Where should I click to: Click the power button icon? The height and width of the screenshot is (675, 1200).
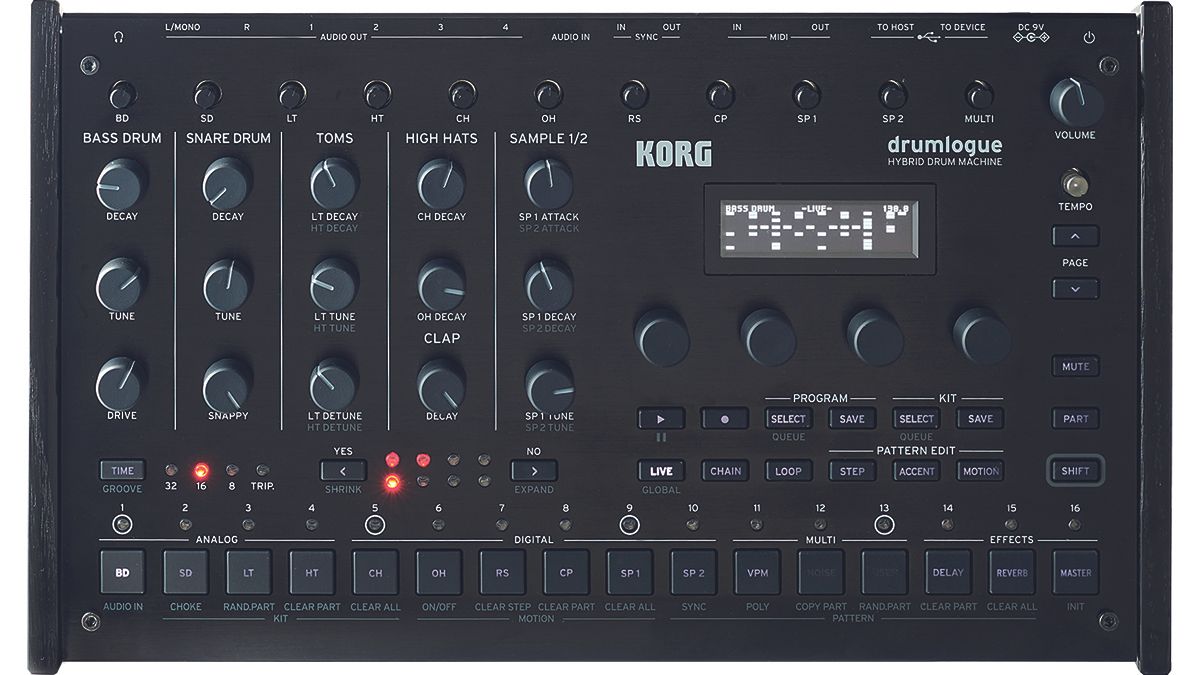pos(1089,38)
